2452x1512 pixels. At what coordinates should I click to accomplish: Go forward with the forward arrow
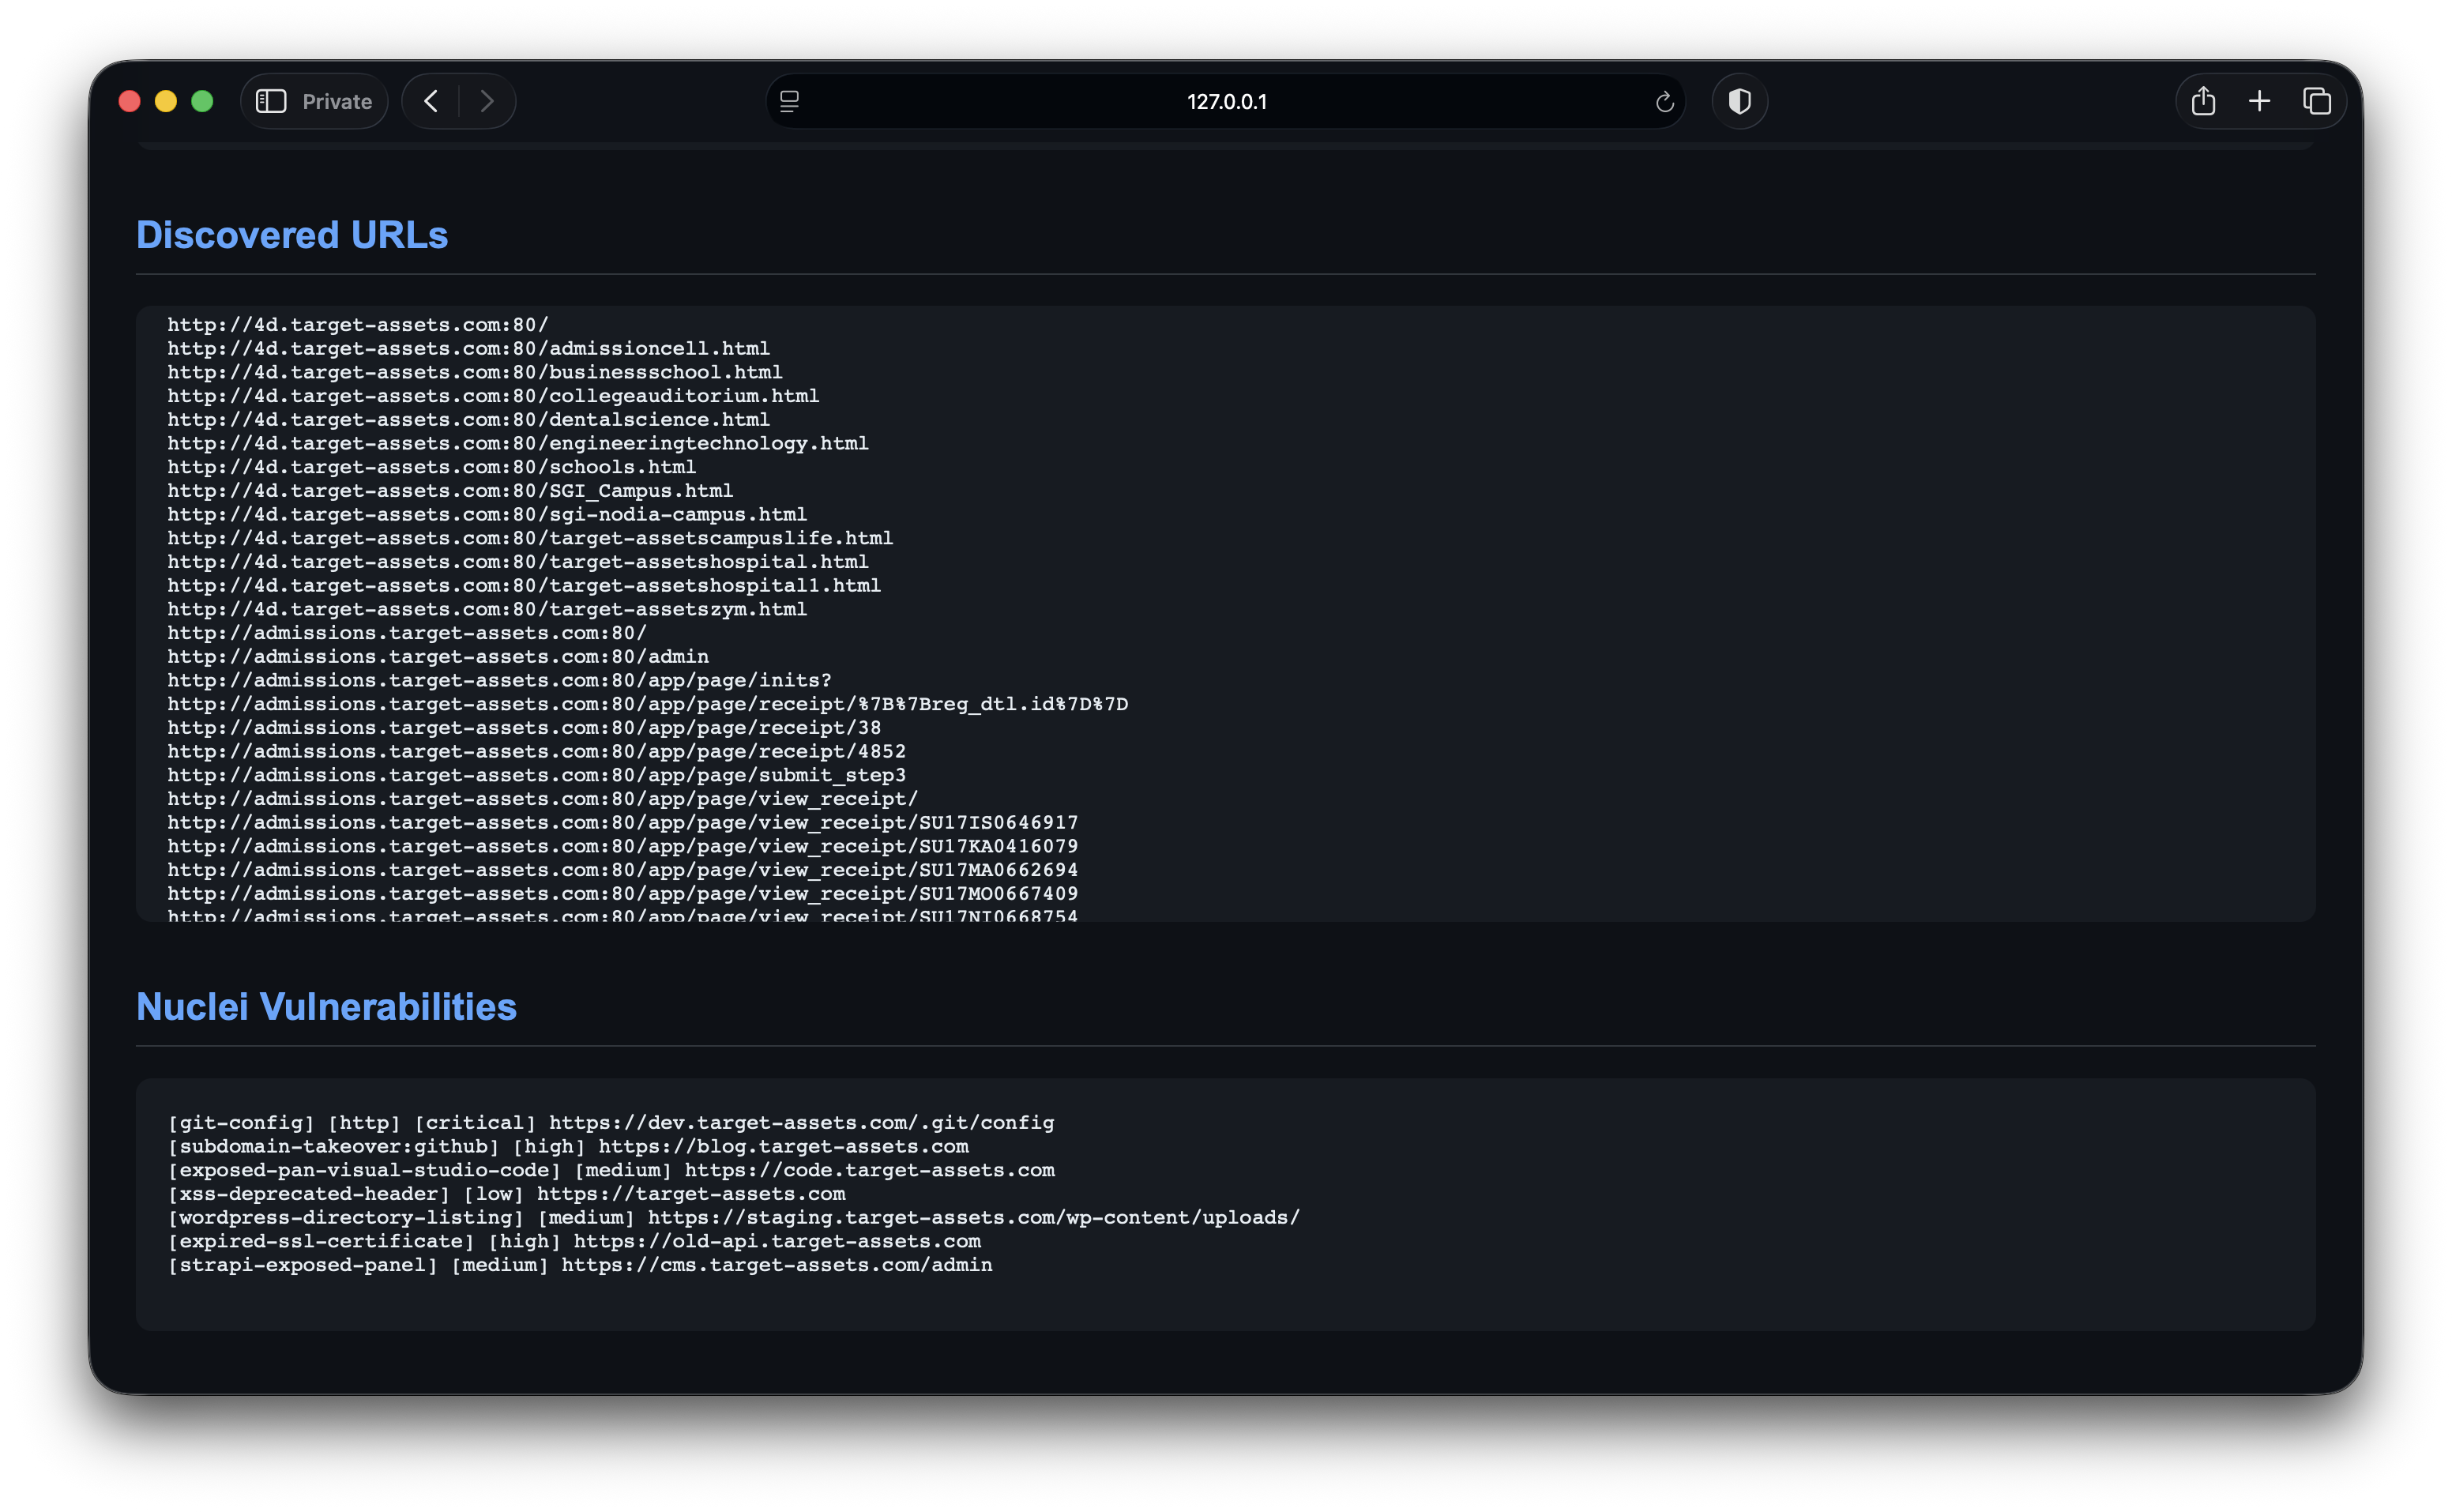(487, 101)
